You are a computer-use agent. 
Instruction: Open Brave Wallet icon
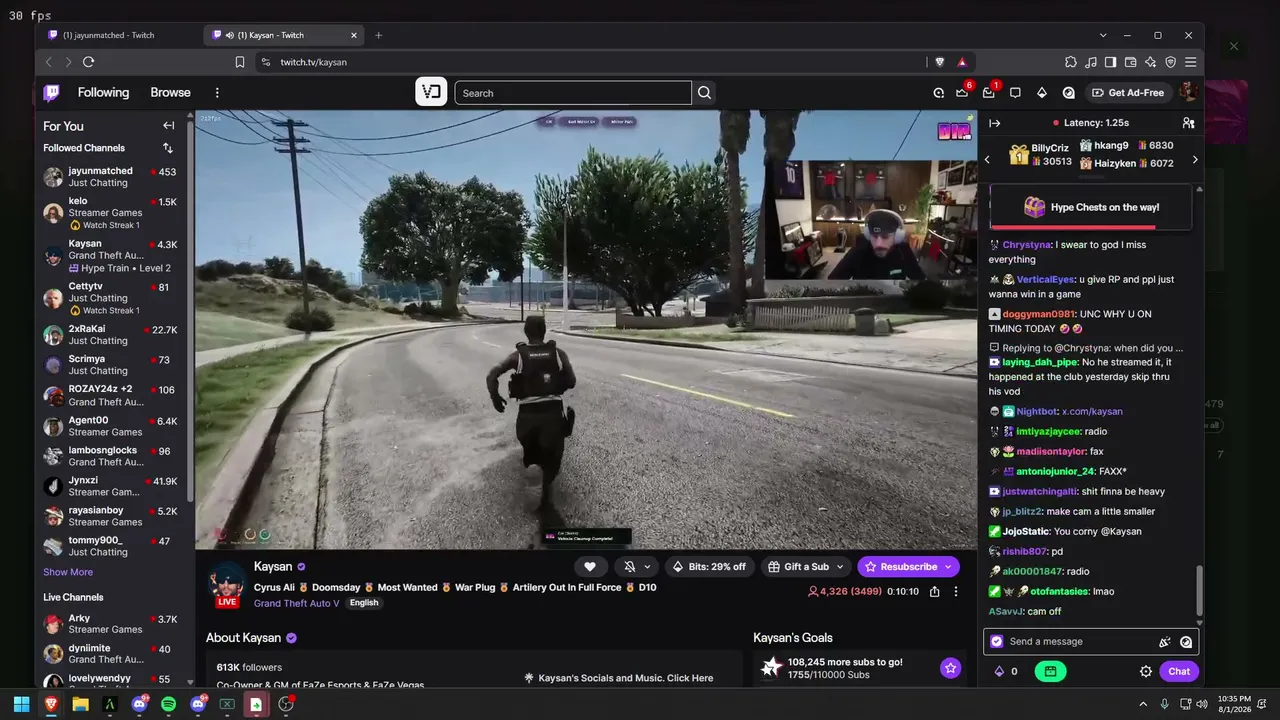click(1131, 62)
